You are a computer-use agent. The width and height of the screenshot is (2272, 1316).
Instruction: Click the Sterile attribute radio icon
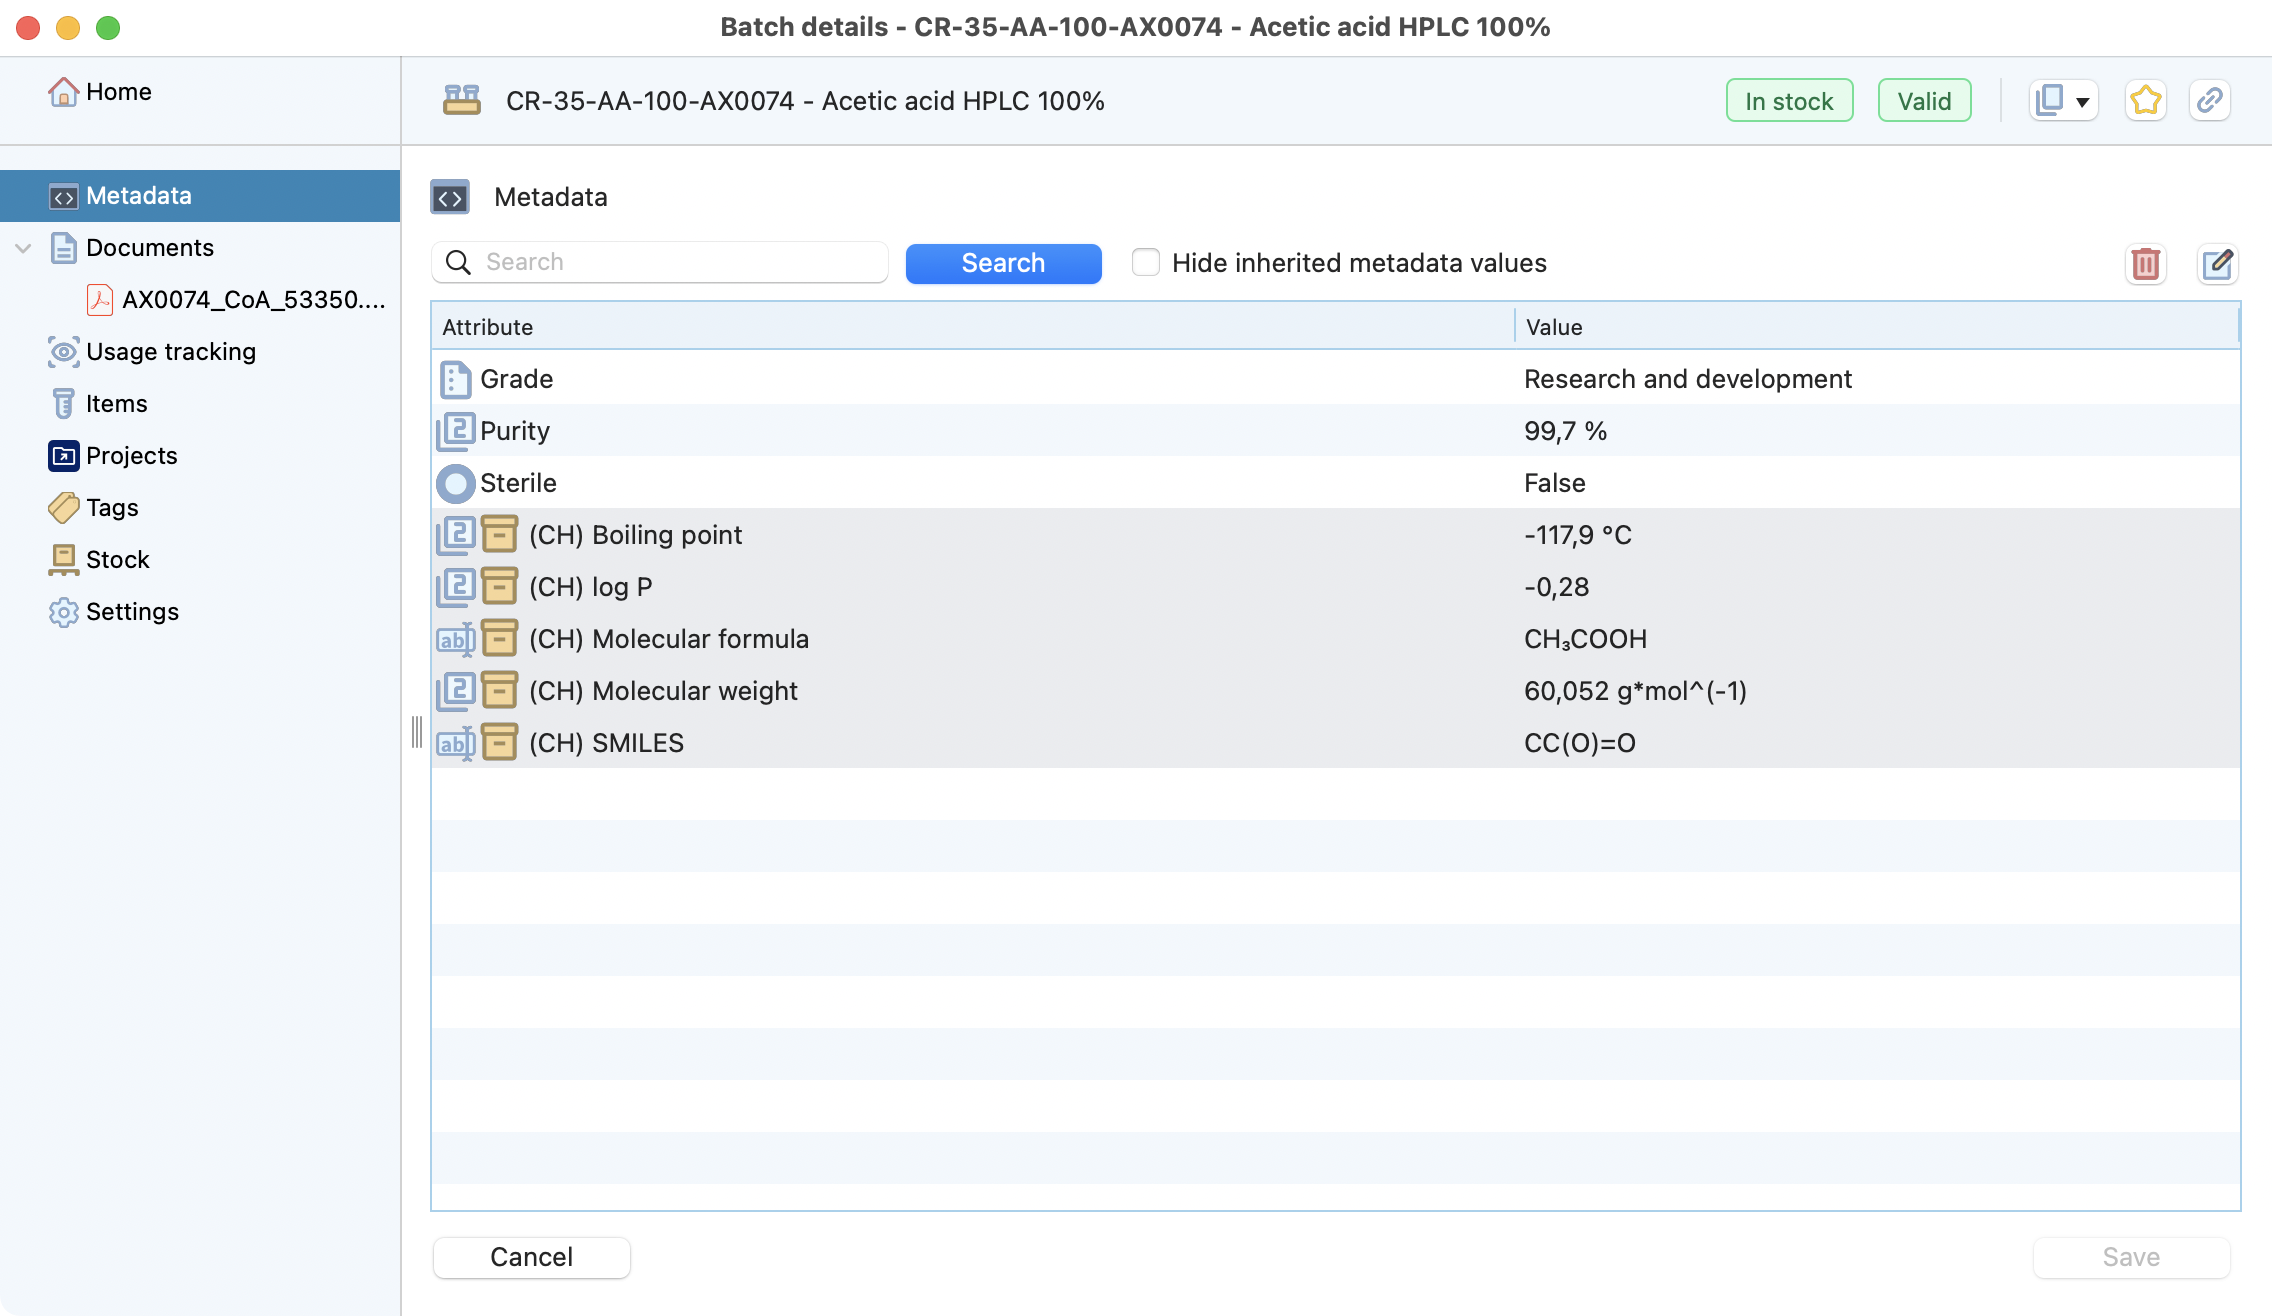456,484
